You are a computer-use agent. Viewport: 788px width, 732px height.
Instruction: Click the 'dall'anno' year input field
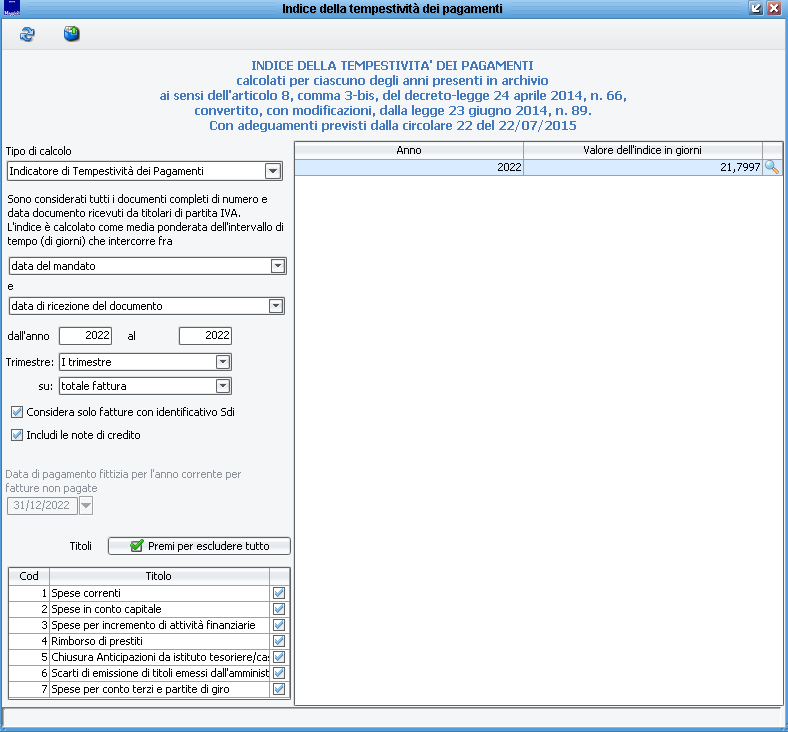(x=85, y=336)
